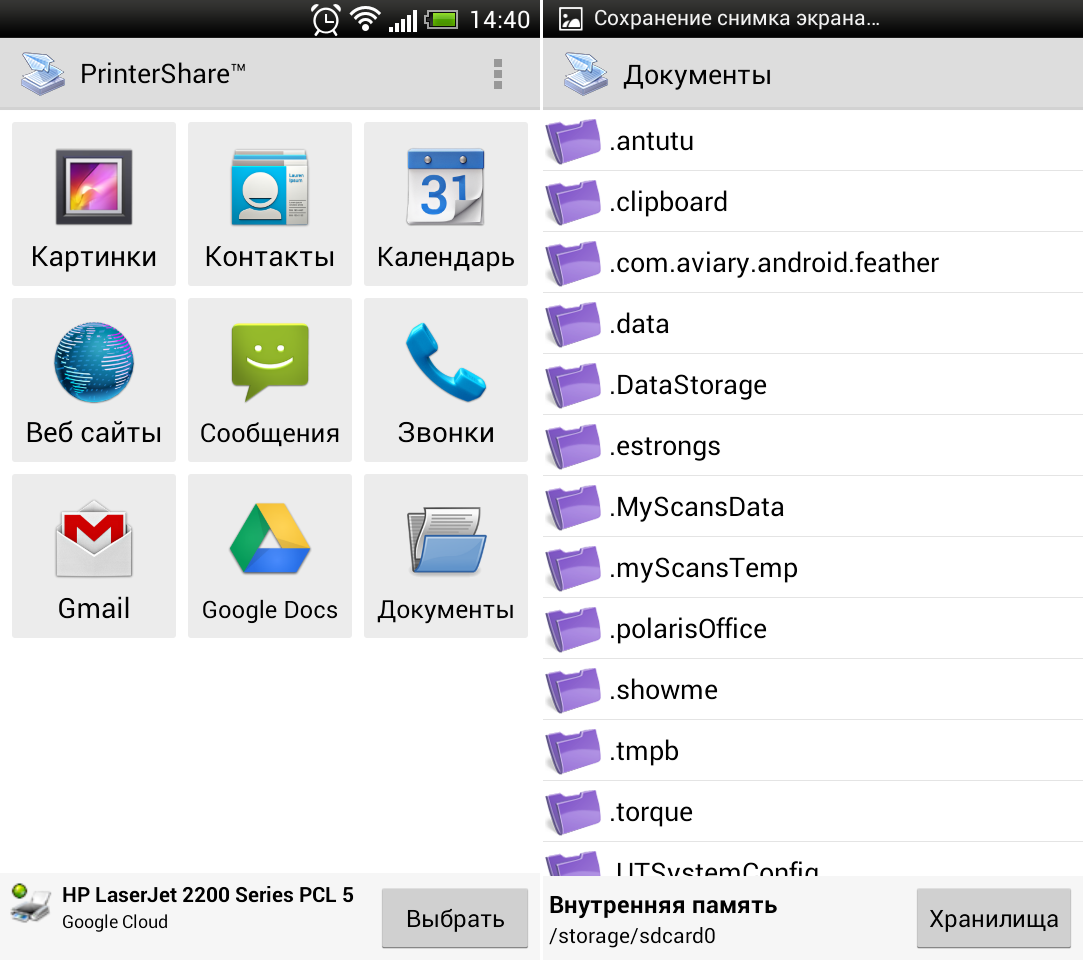This screenshot has width=1083, height=960.
Task: Open the Документы folder tile
Action: pos(446,556)
